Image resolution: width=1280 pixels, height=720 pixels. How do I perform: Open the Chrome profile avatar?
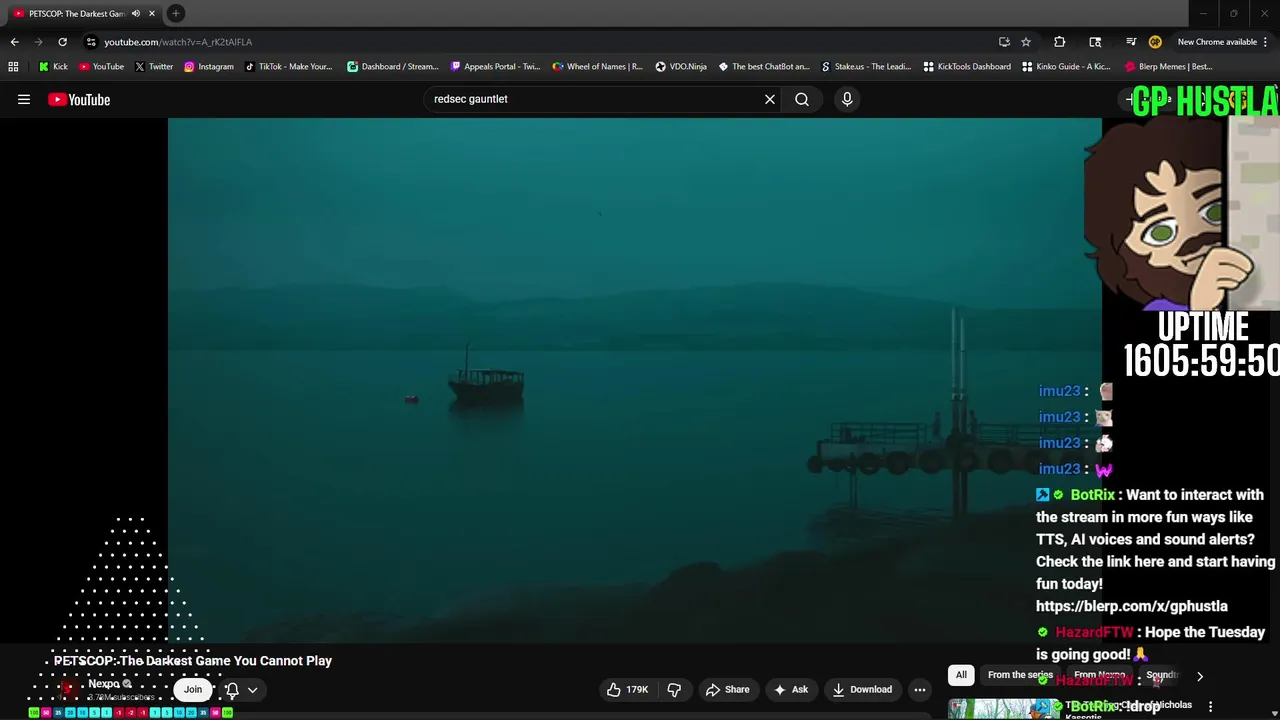pos(1155,42)
